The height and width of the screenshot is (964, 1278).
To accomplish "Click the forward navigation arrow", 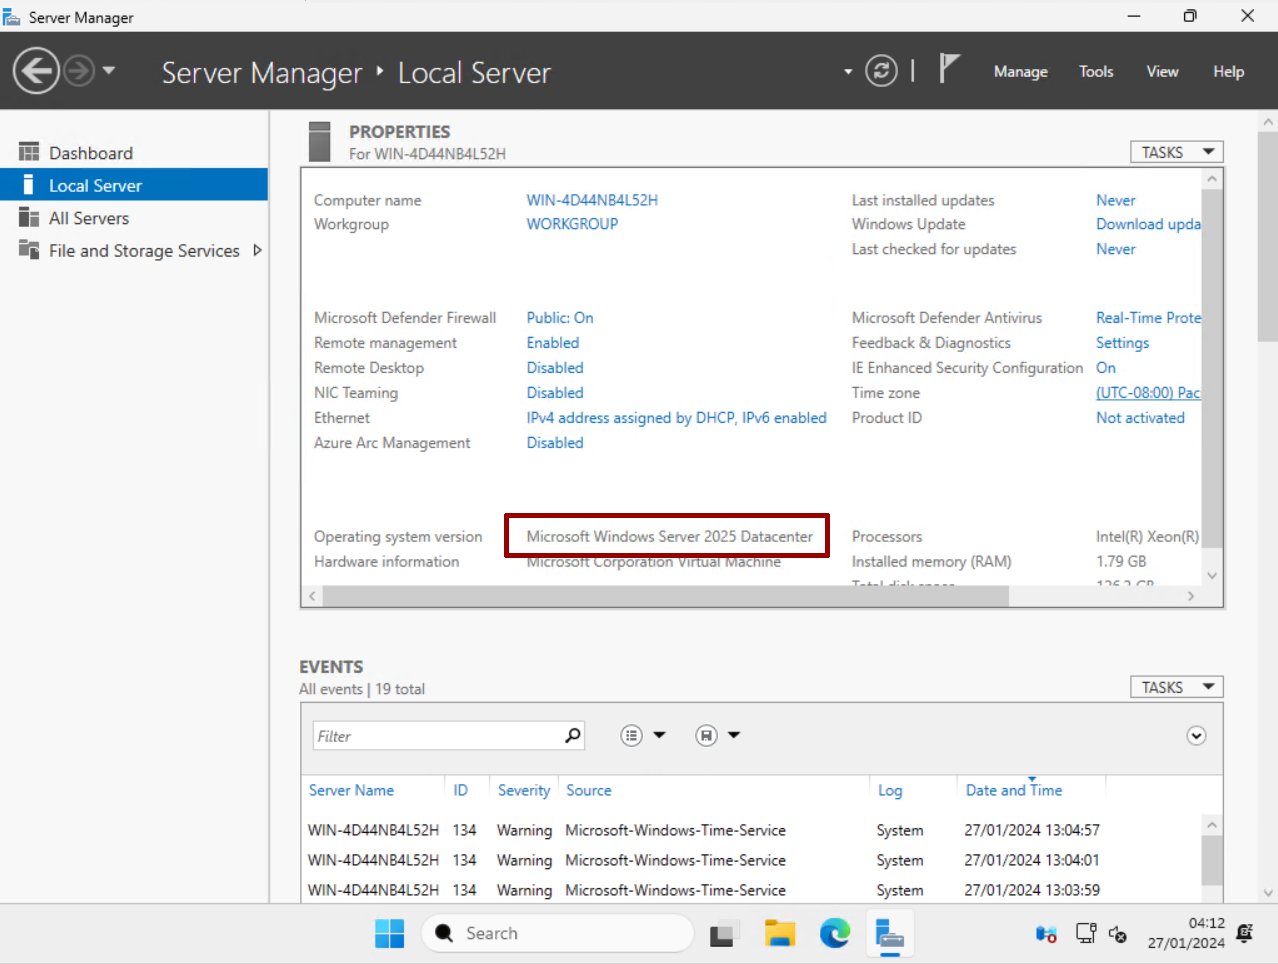I will pyautogui.click(x=79, y=71).
